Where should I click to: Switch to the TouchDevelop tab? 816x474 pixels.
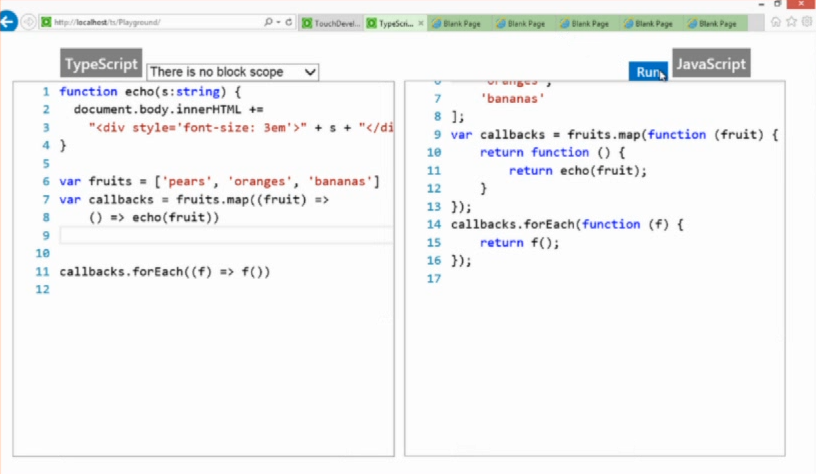tap(331, 23)
